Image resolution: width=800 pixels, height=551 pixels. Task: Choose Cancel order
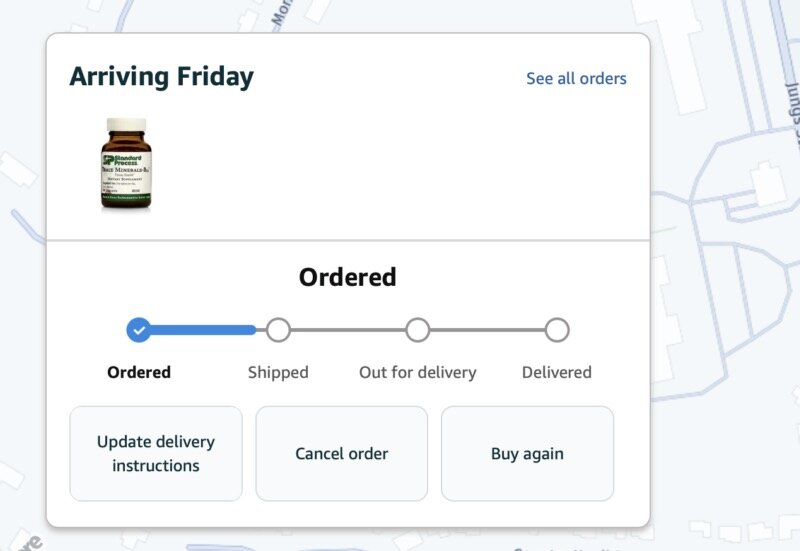point(341,454)
